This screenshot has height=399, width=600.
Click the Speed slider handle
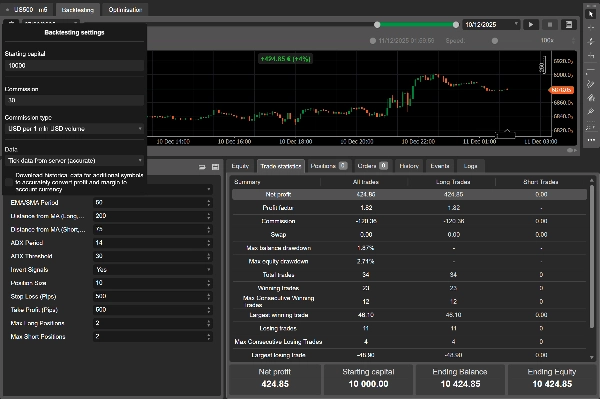pos(495,41)
